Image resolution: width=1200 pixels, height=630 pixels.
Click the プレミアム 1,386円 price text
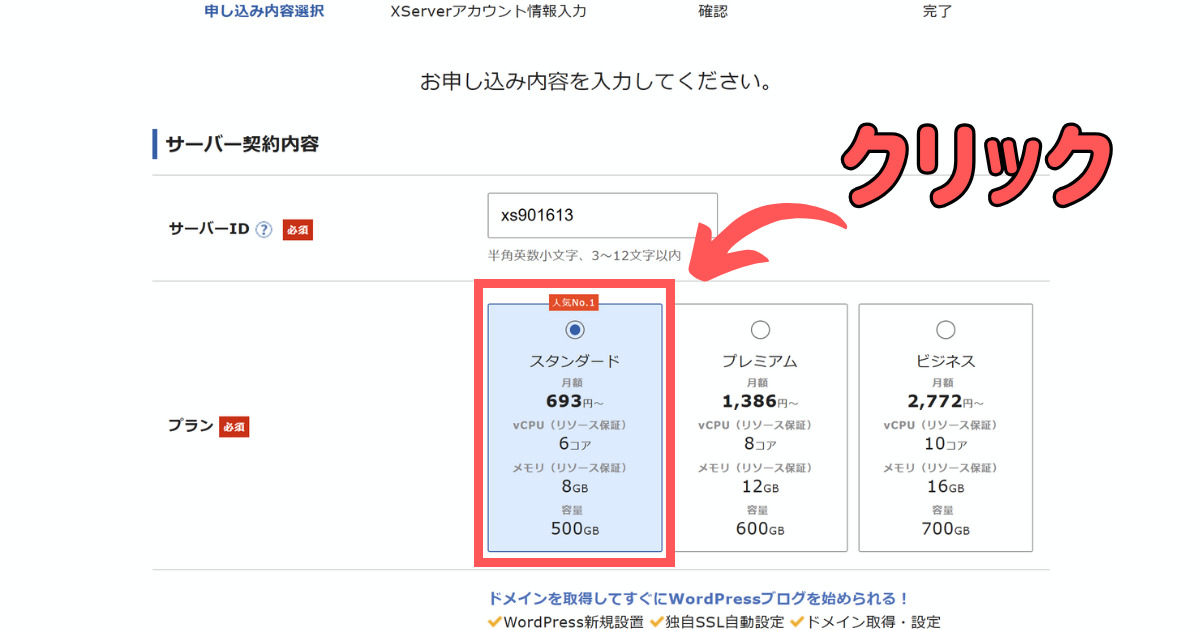point(758,402)
